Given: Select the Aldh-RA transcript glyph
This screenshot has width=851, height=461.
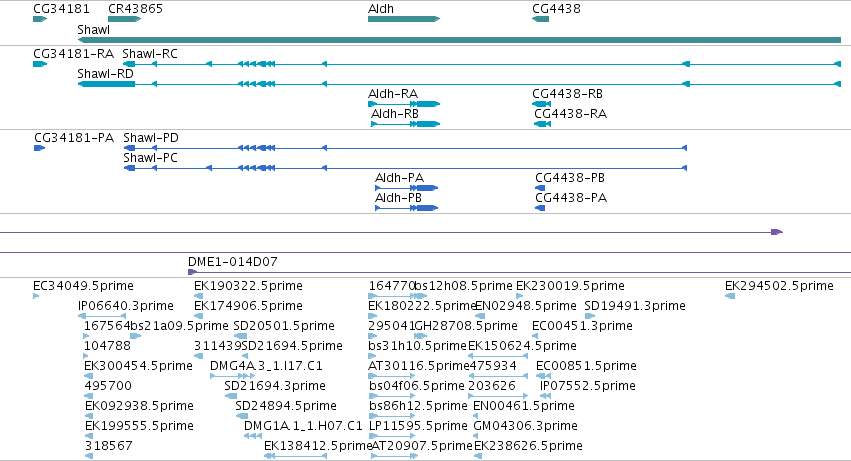Looking at the screenshot, I should pyautogui.click(x=404, y=104).
